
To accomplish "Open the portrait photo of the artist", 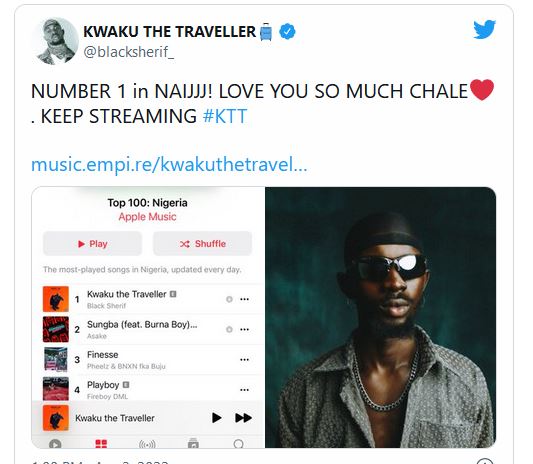I will (380, 317).
